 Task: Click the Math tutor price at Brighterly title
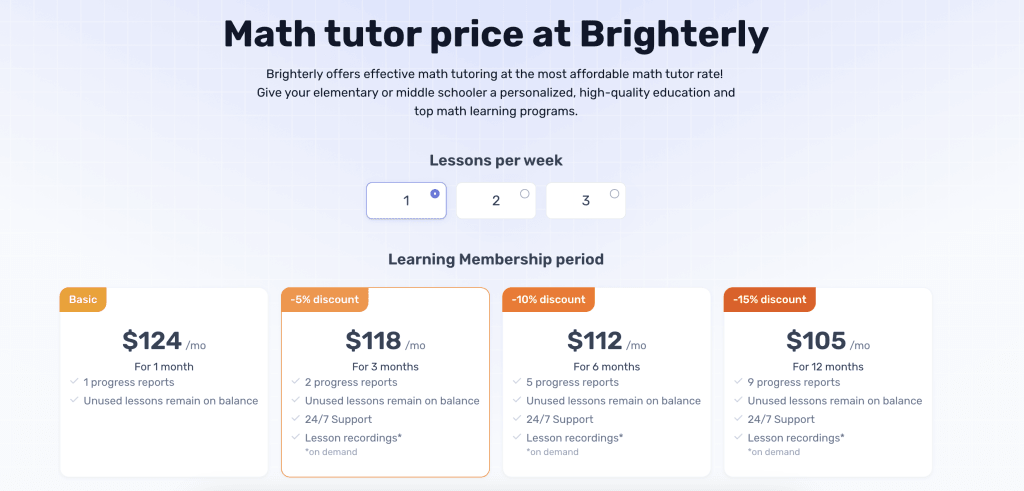click(x=496, y=35)
